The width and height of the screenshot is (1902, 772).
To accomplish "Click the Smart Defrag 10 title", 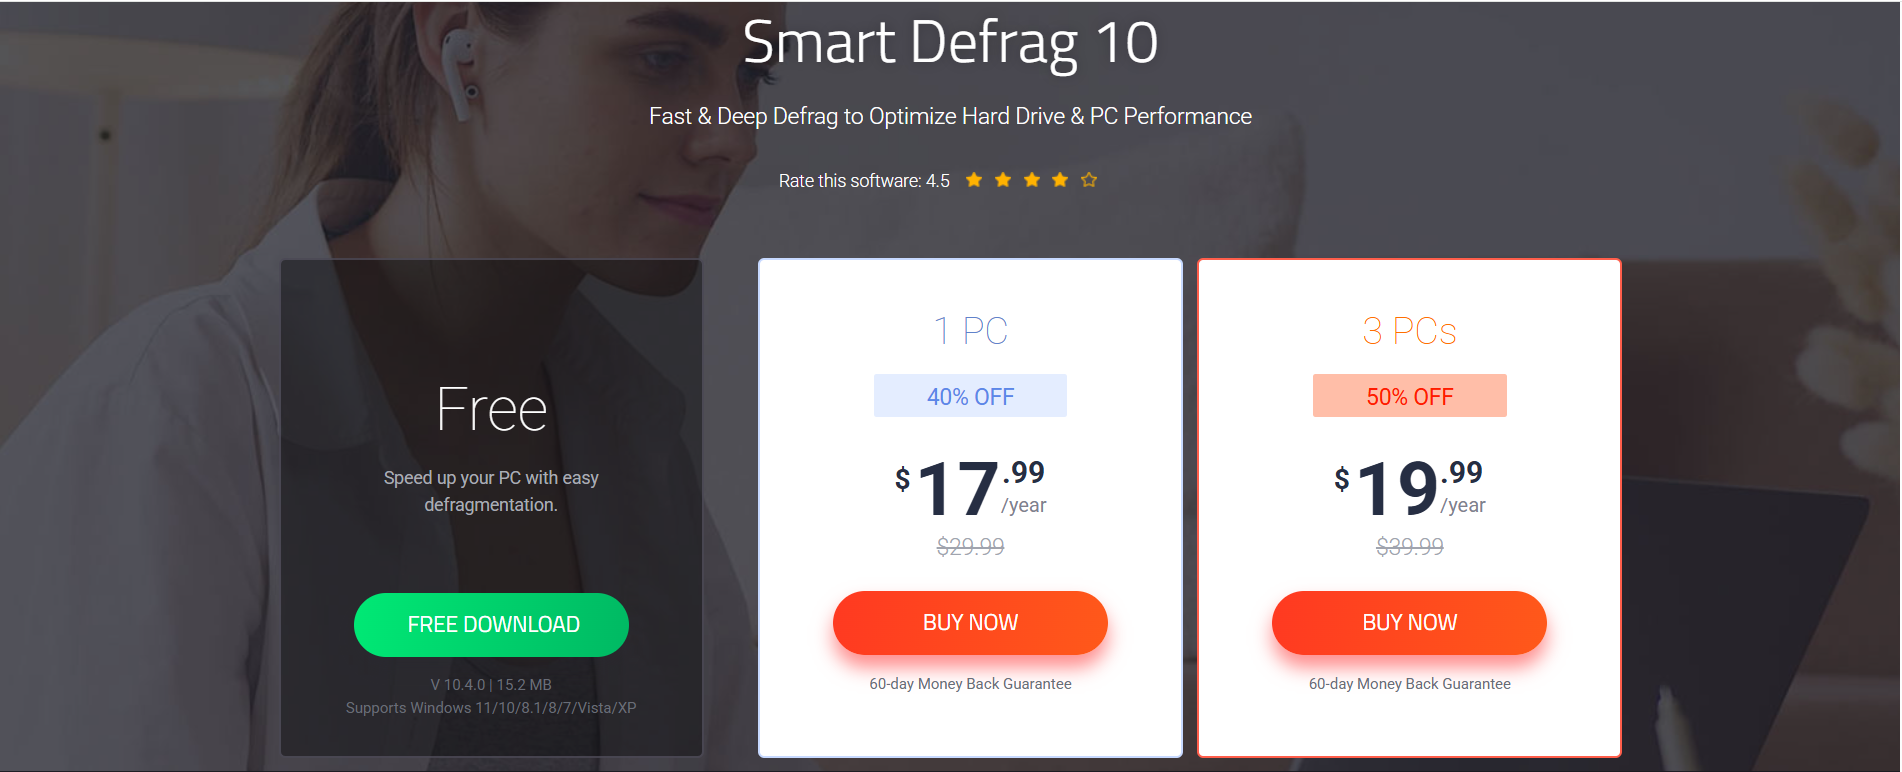I will 950,43.
